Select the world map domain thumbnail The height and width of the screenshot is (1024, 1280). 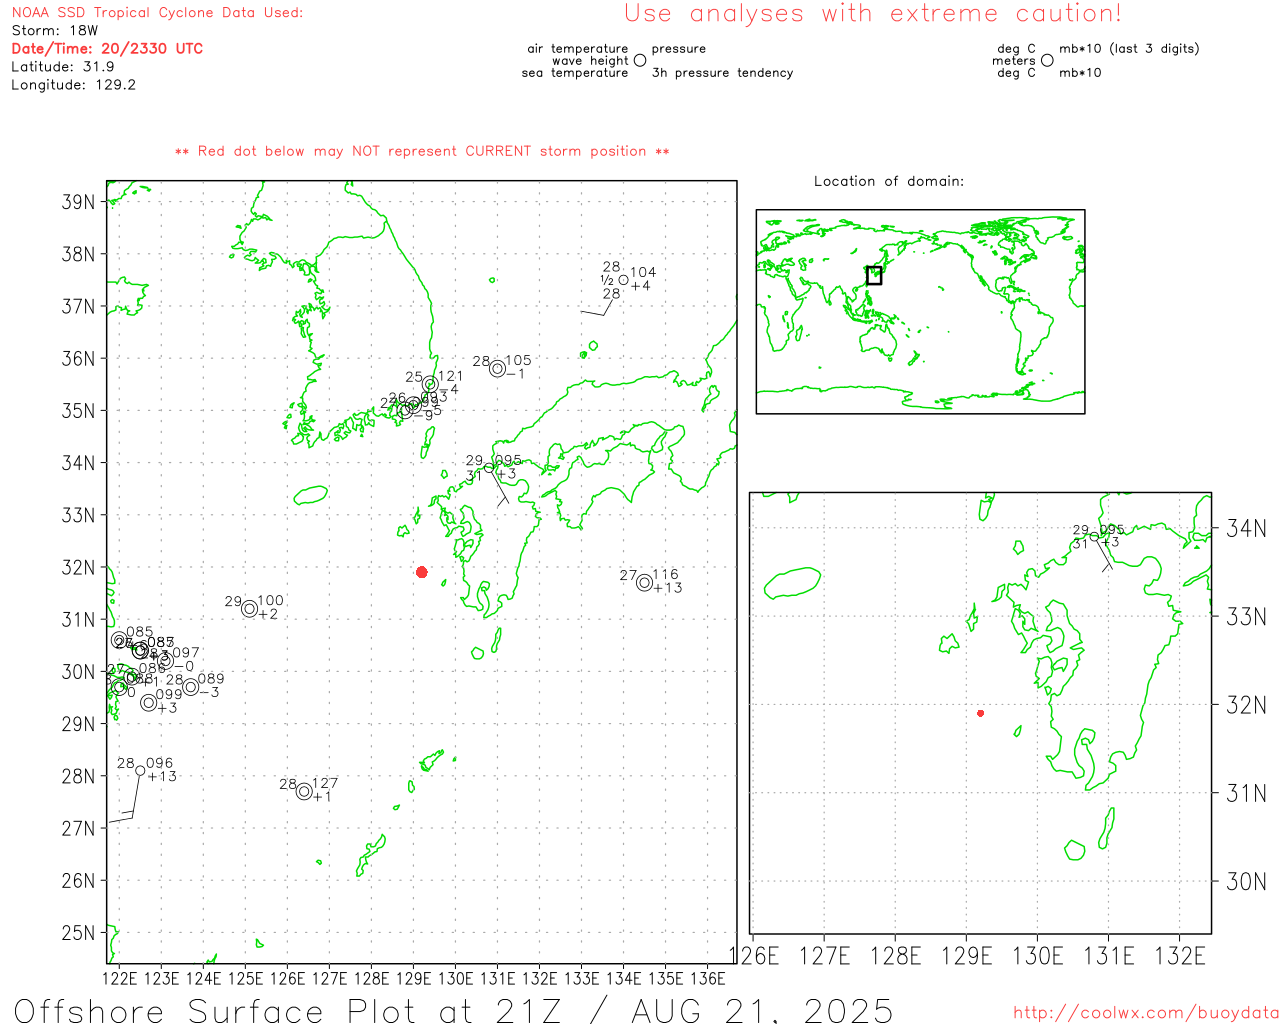pos(920,312)
